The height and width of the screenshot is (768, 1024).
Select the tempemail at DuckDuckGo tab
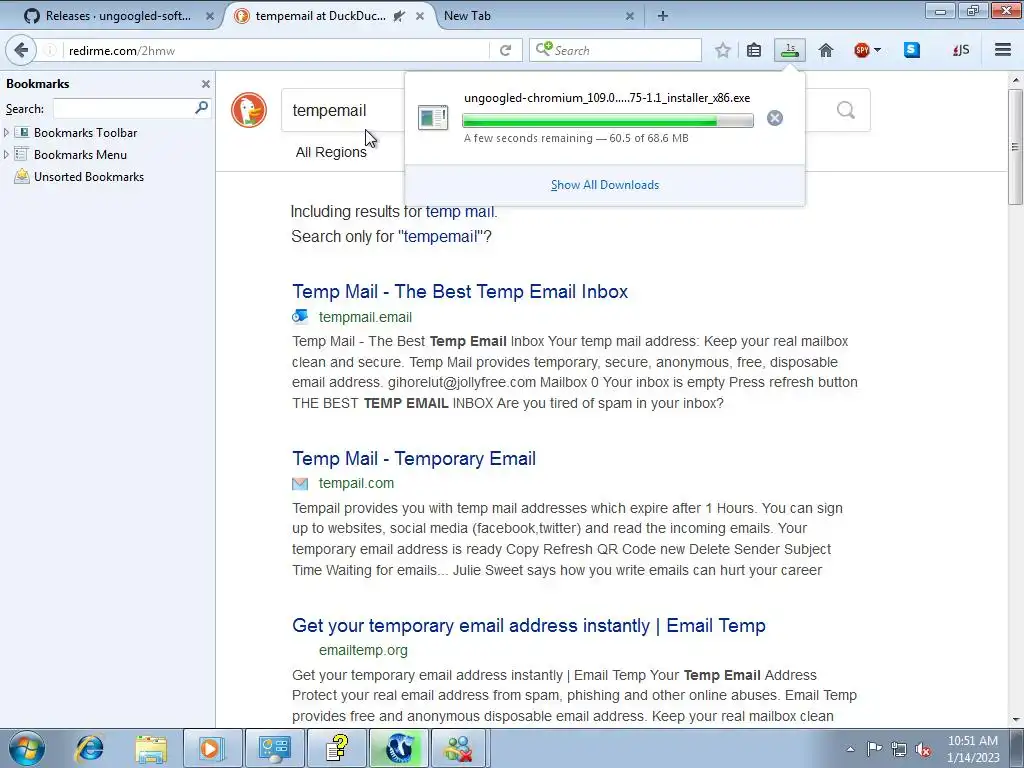coord(320,16)
